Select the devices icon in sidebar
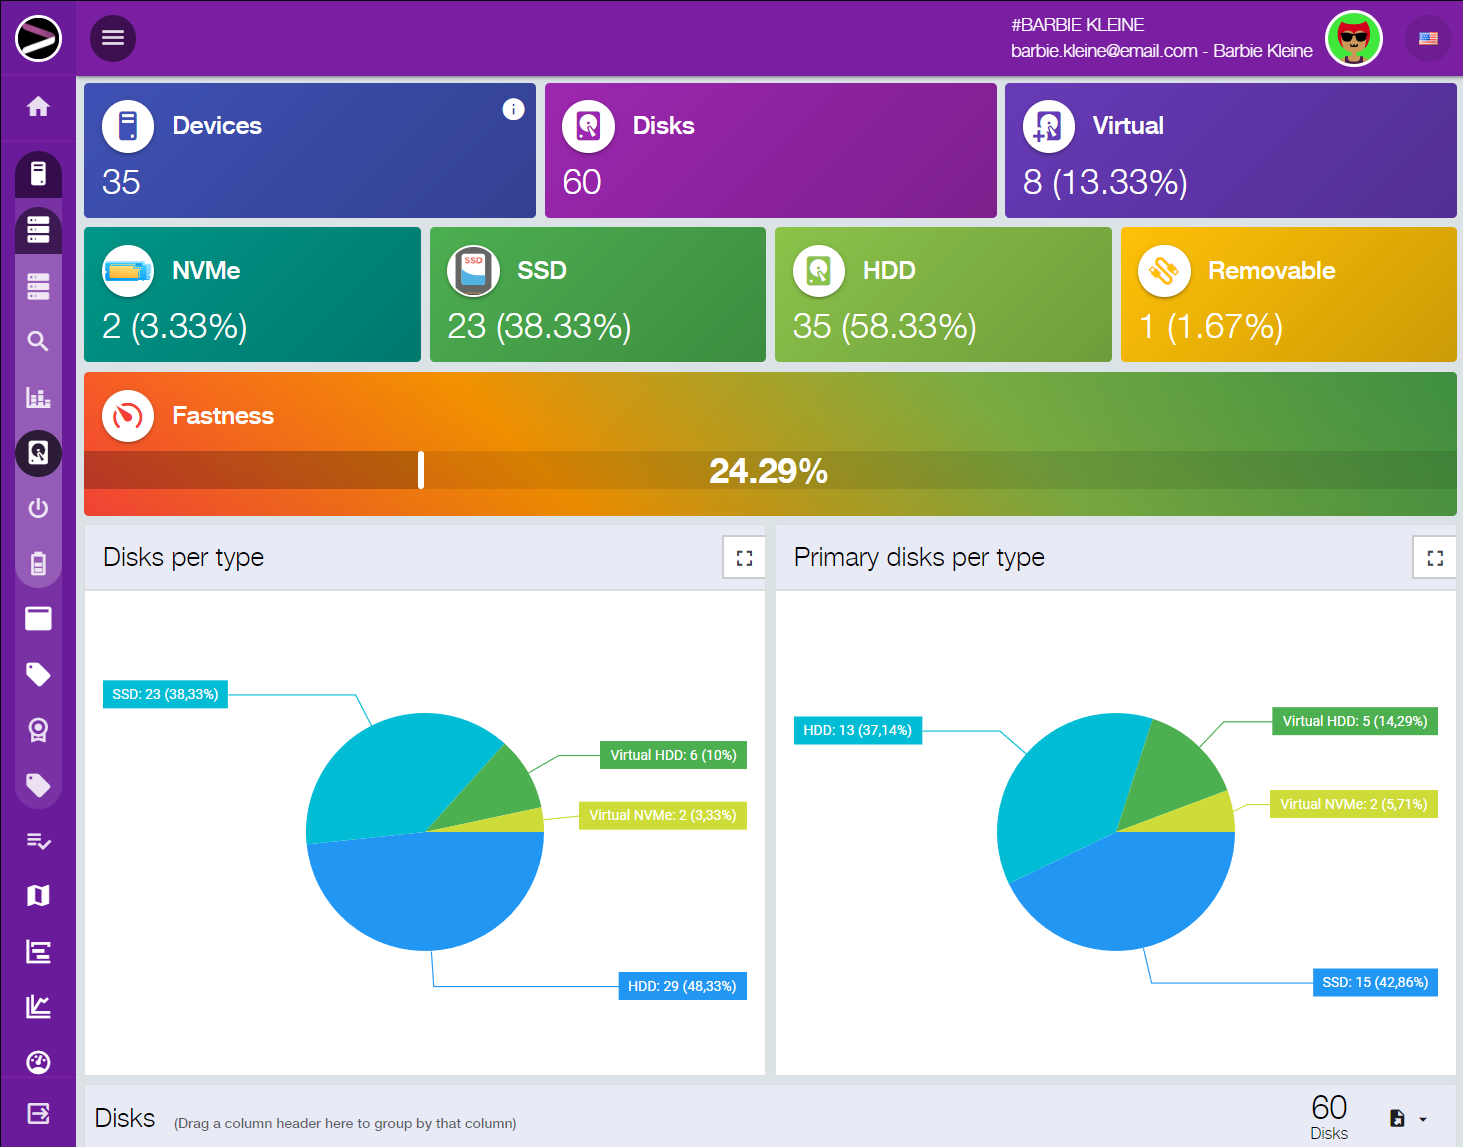 [x=38, y=174]
